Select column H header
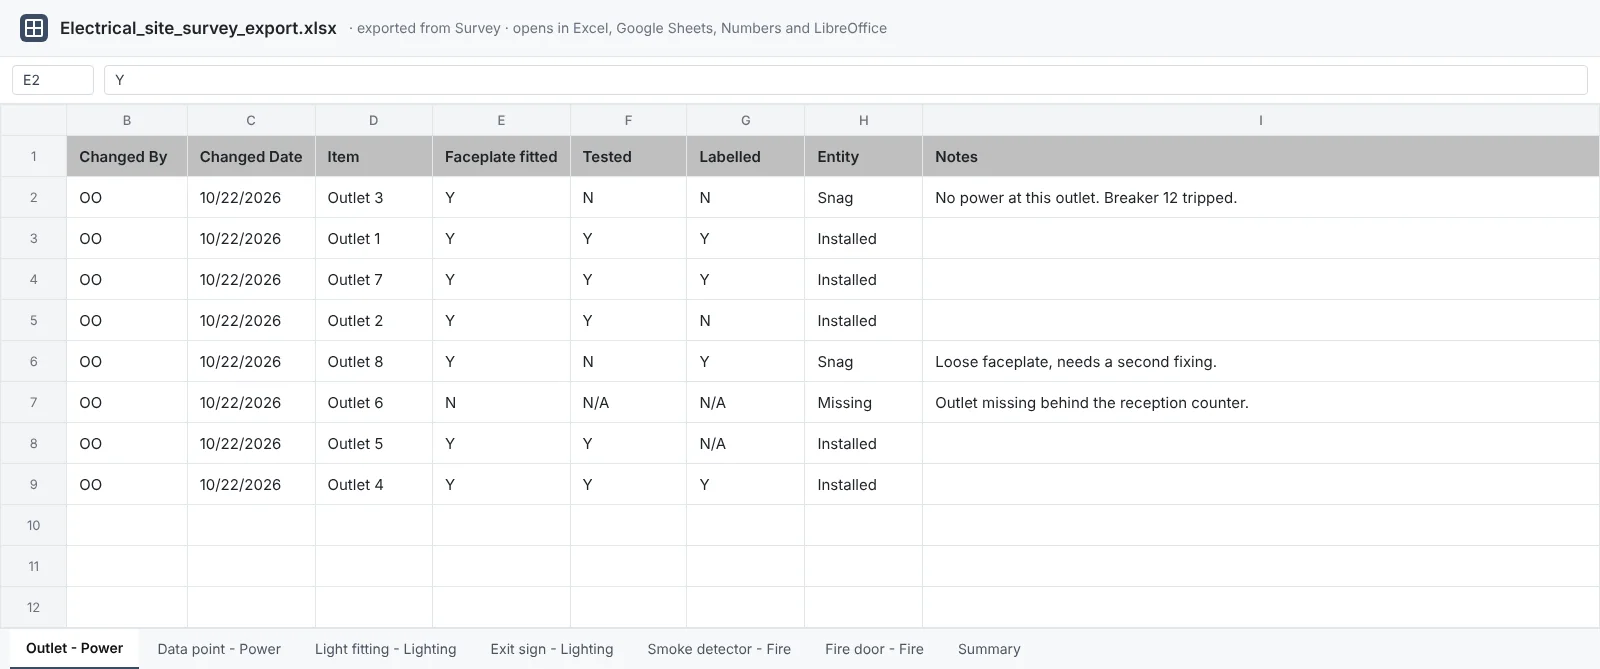The height and width of the screenshot is (669, 1600). 863,120
